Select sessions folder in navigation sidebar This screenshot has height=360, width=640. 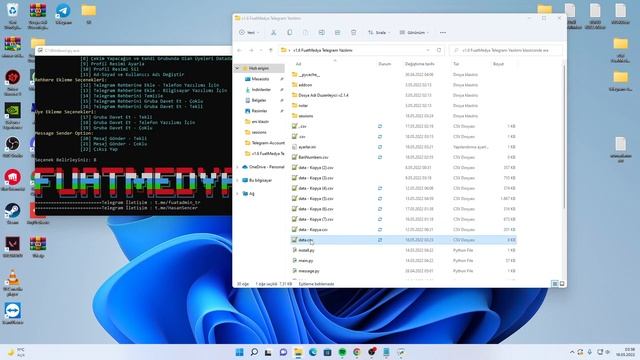pos(259,132)
